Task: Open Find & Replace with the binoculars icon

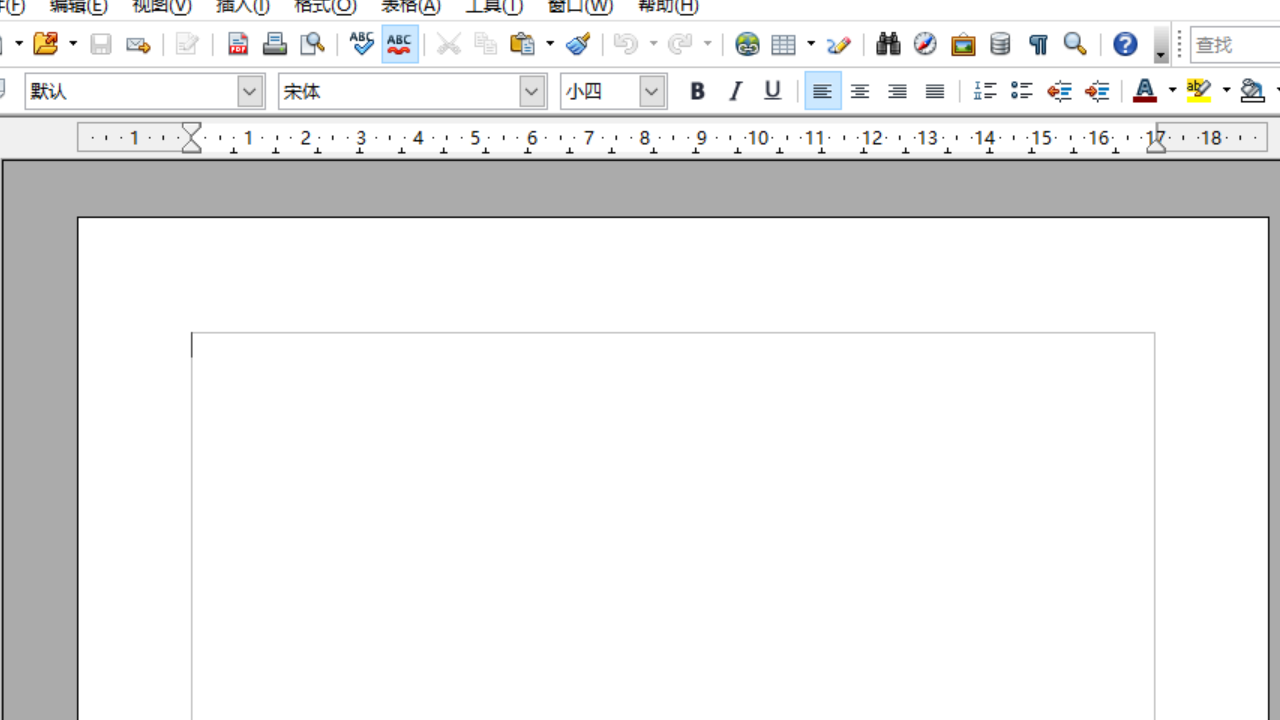Action: [887, 44]
